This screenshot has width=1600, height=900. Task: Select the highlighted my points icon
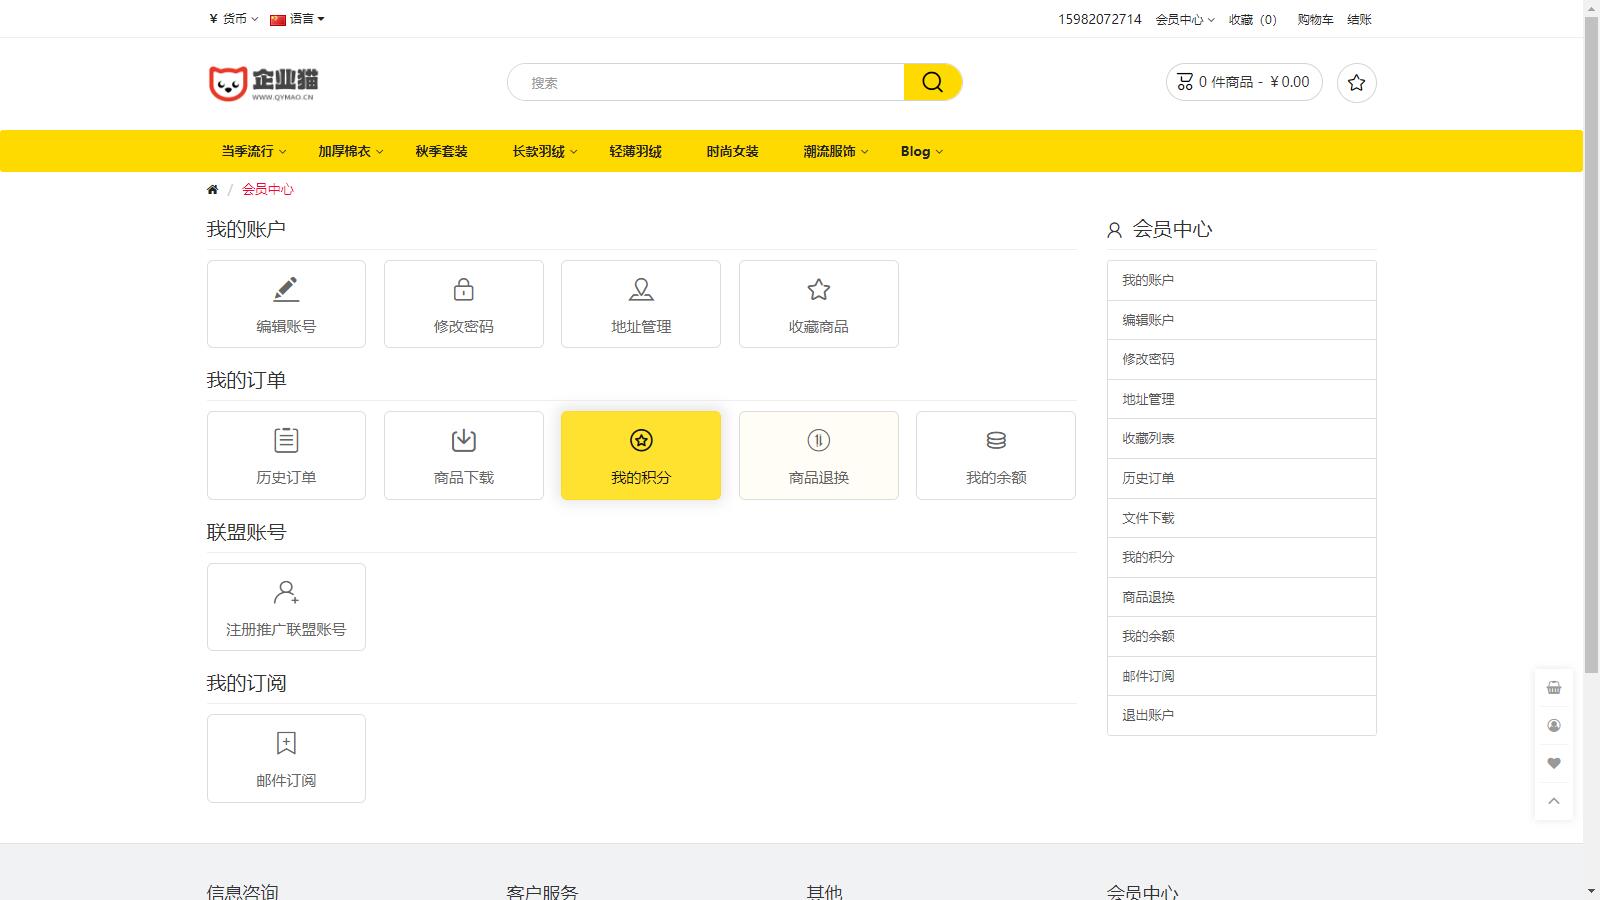[640, 440]
